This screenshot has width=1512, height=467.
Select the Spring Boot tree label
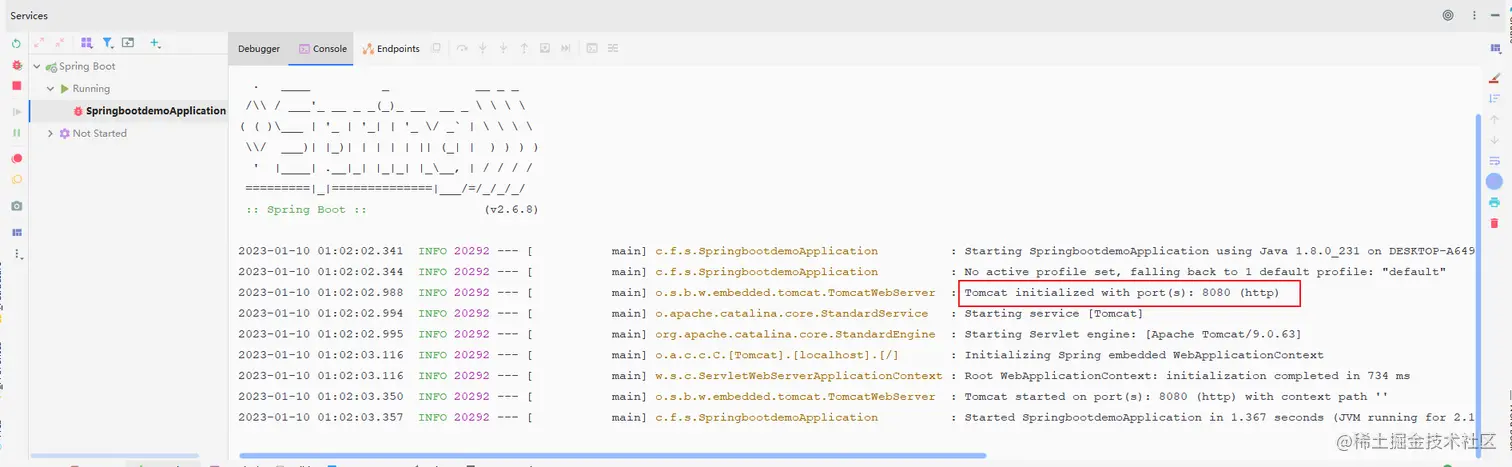click(87, 66)
